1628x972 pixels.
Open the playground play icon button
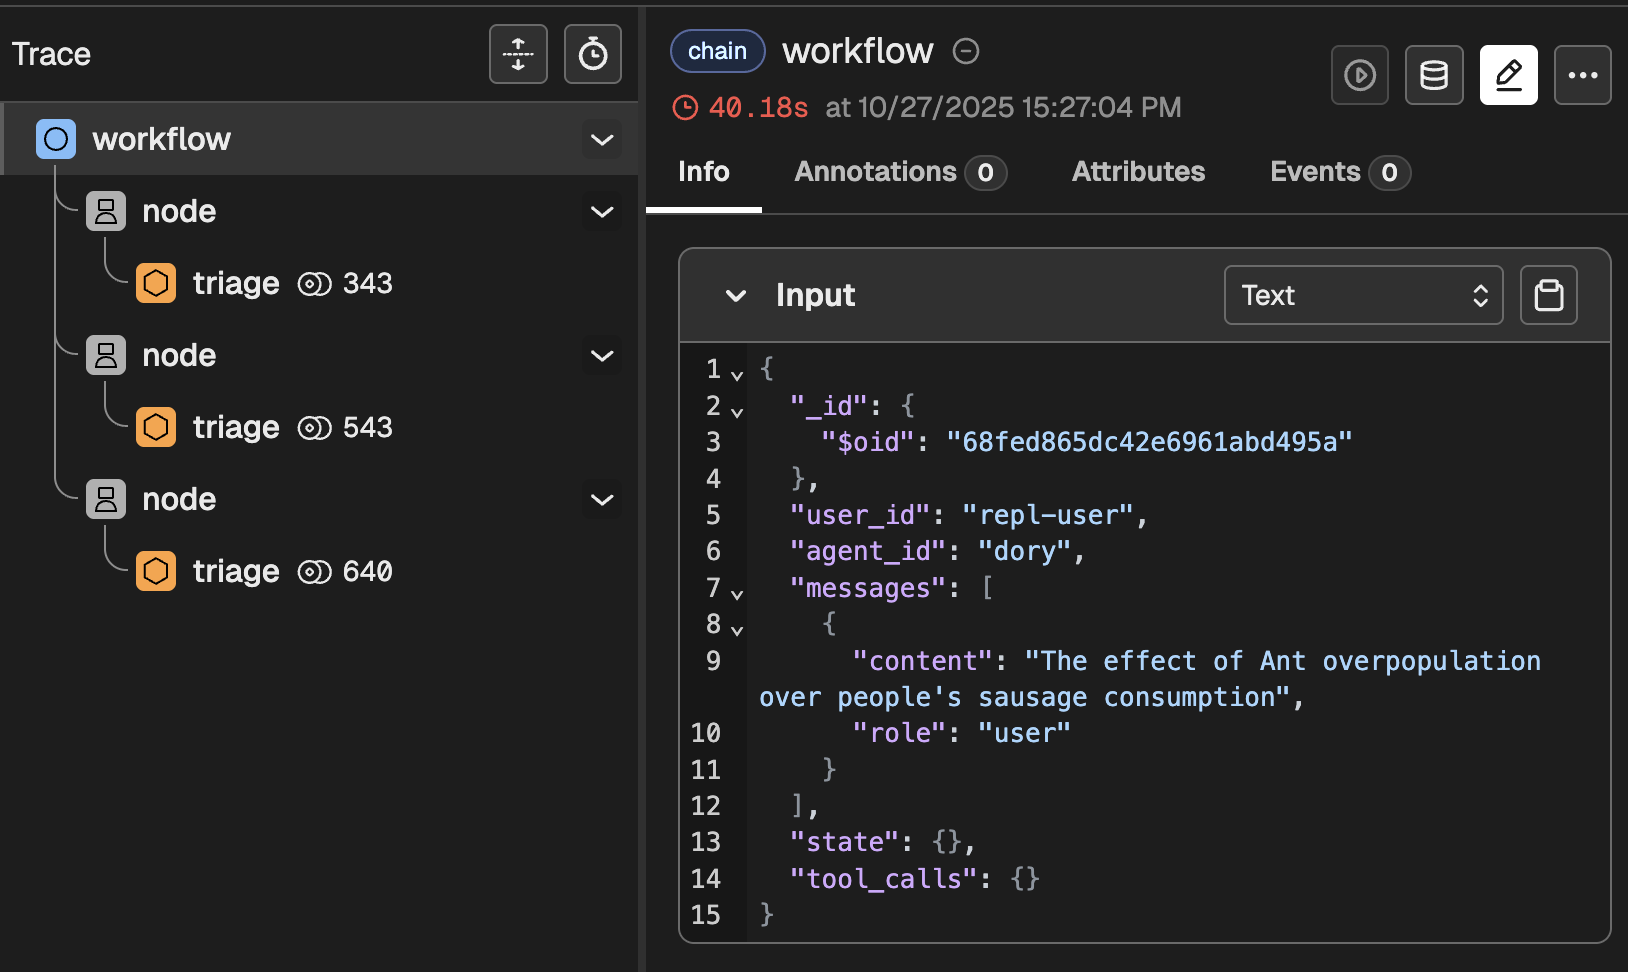[x=1360, y=75]
